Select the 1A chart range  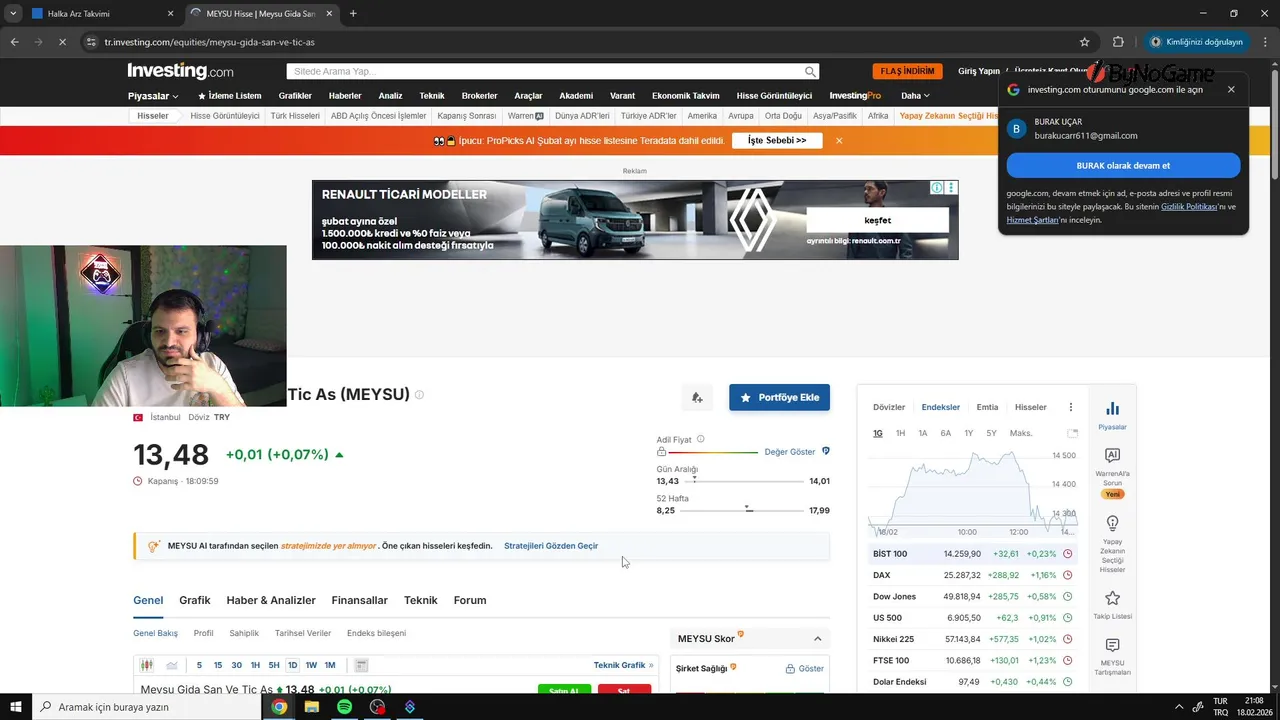[923, 433]
